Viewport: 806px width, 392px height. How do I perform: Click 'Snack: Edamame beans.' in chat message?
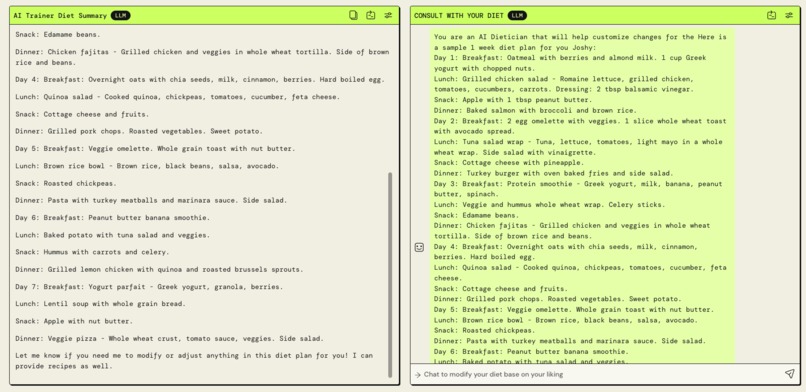tap(477, 216)
